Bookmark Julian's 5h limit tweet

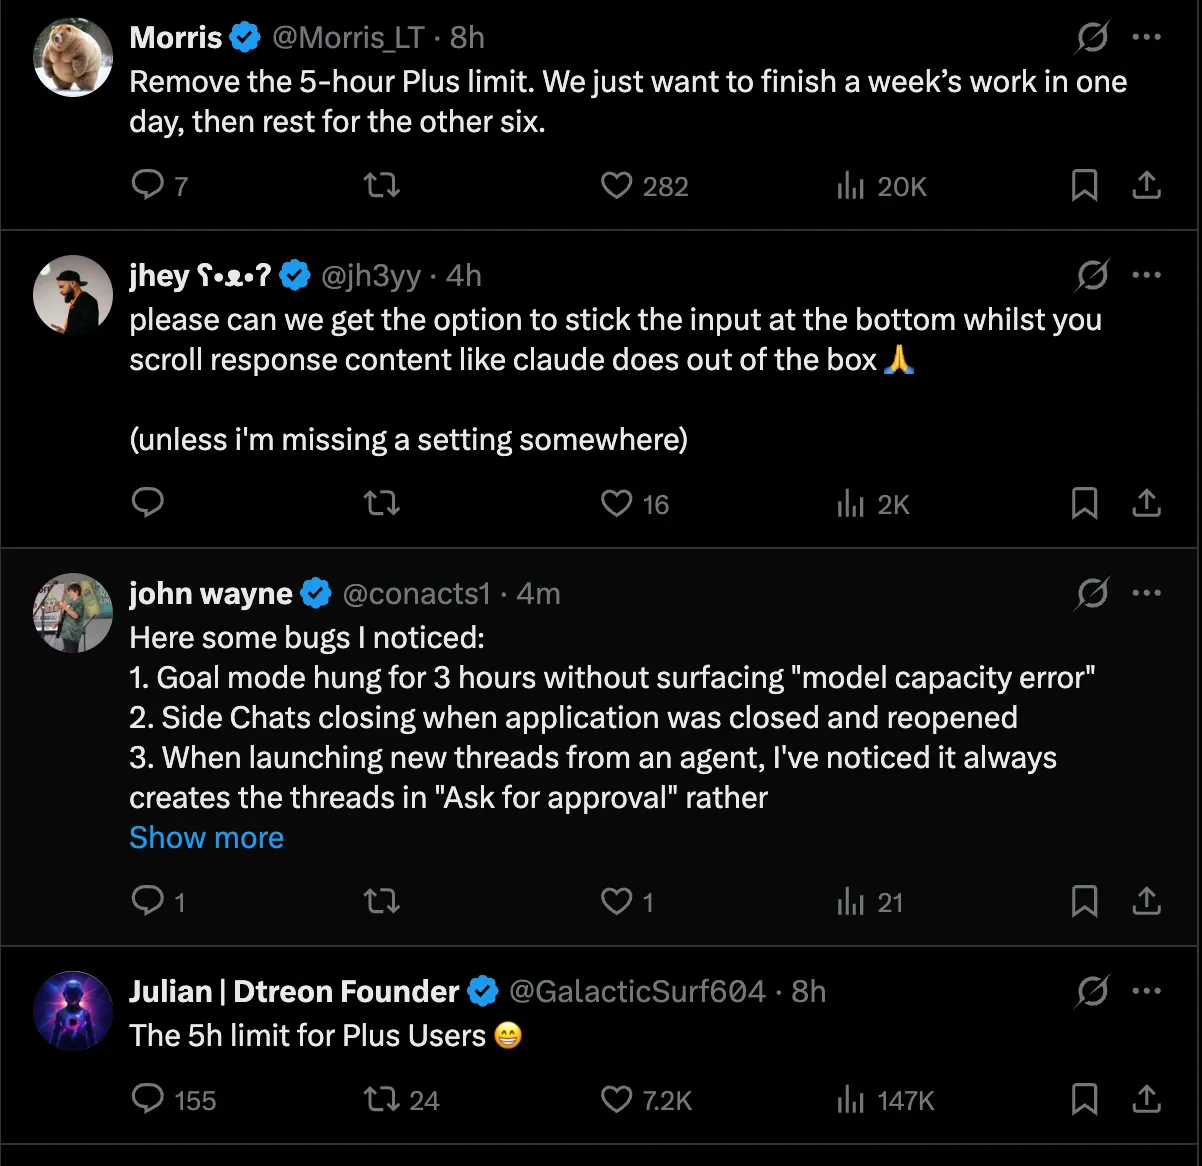pyautogui.click(x=1084, y=1099)
